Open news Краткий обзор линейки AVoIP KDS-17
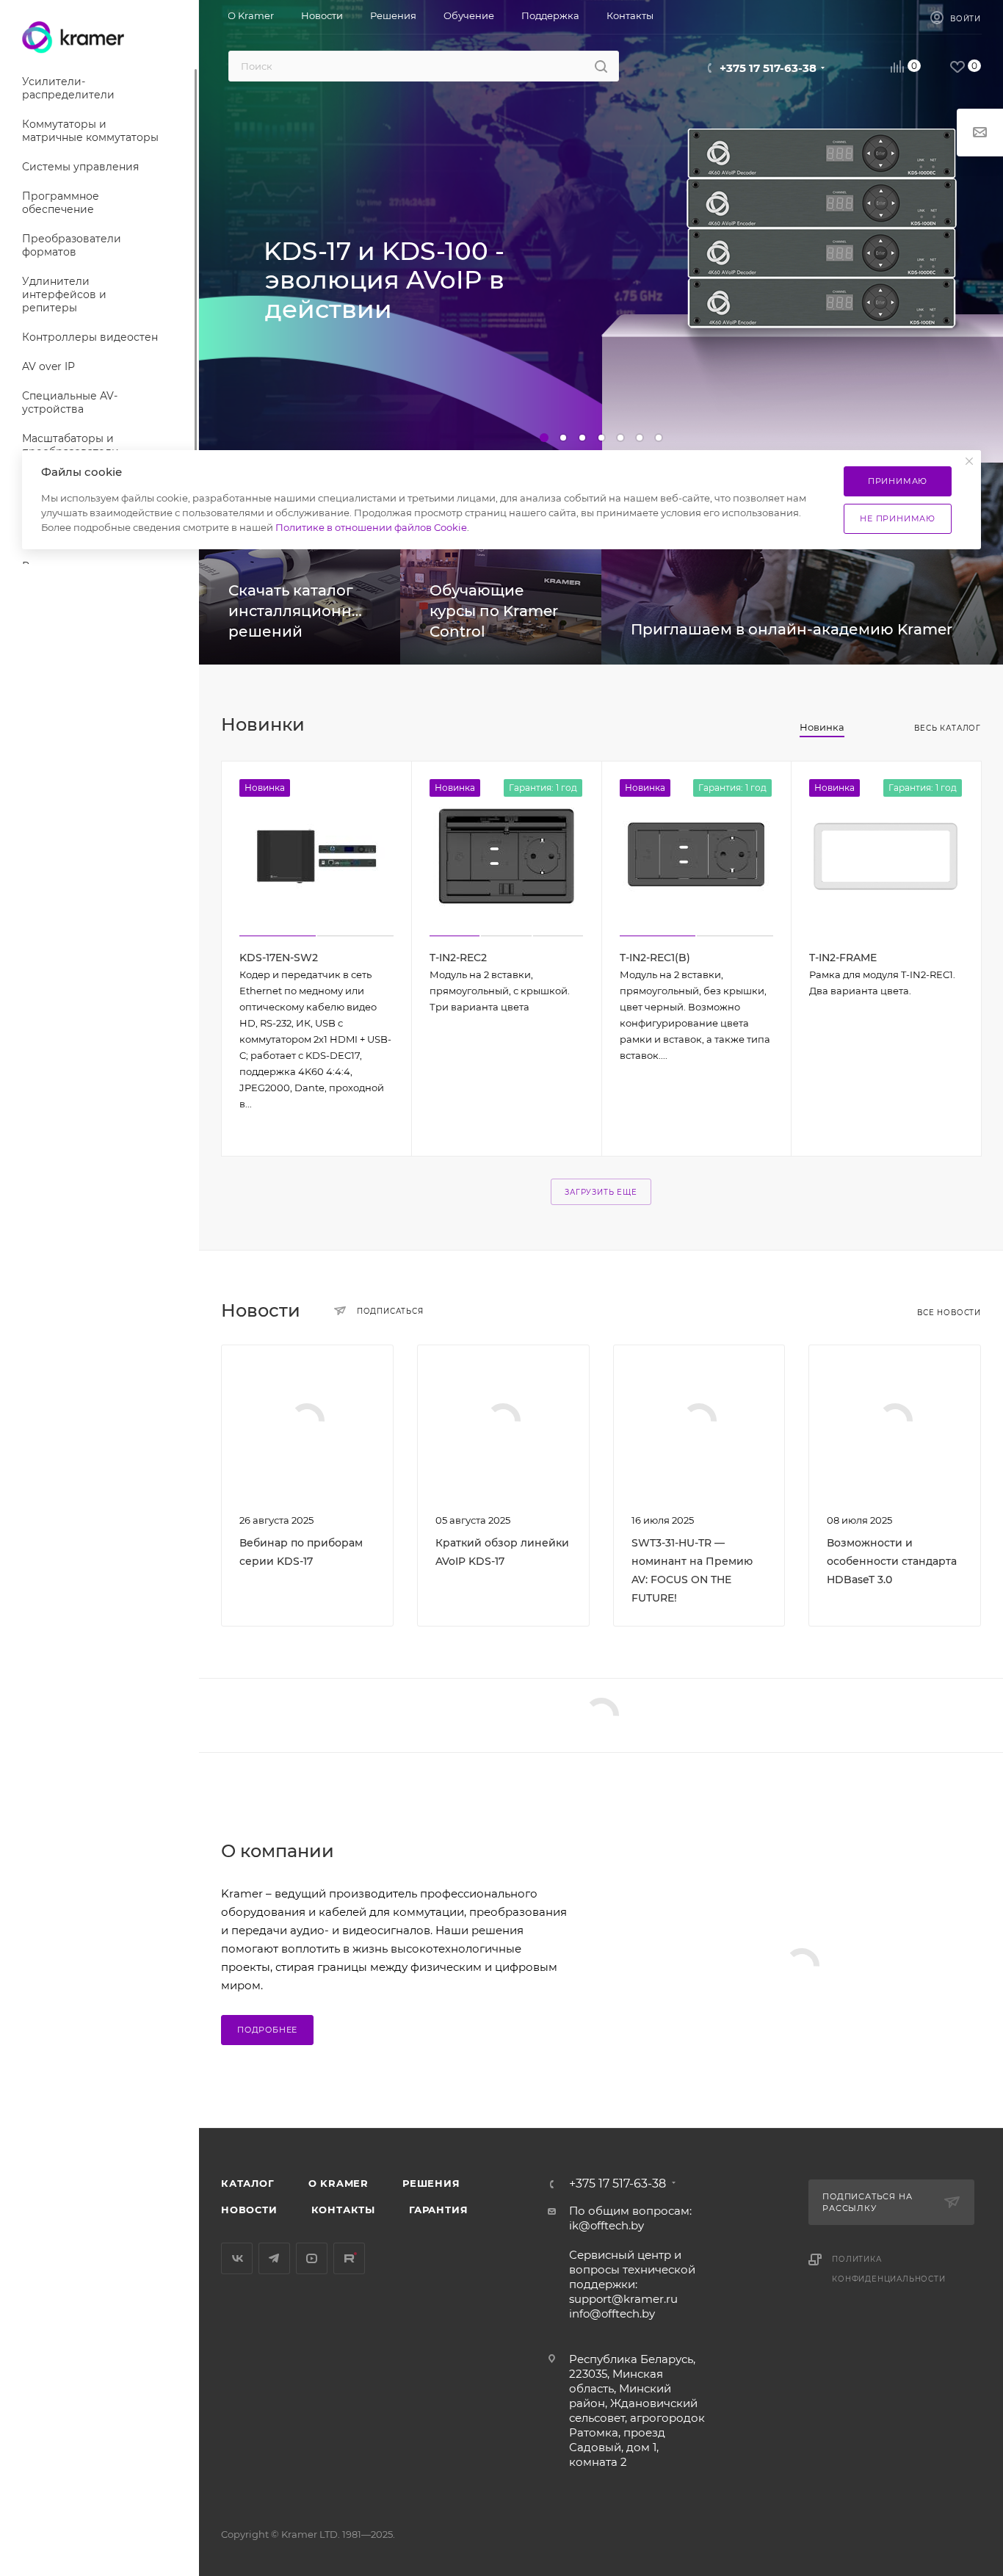This screenshot has height=2576, width=1003. pos(502,1552)
